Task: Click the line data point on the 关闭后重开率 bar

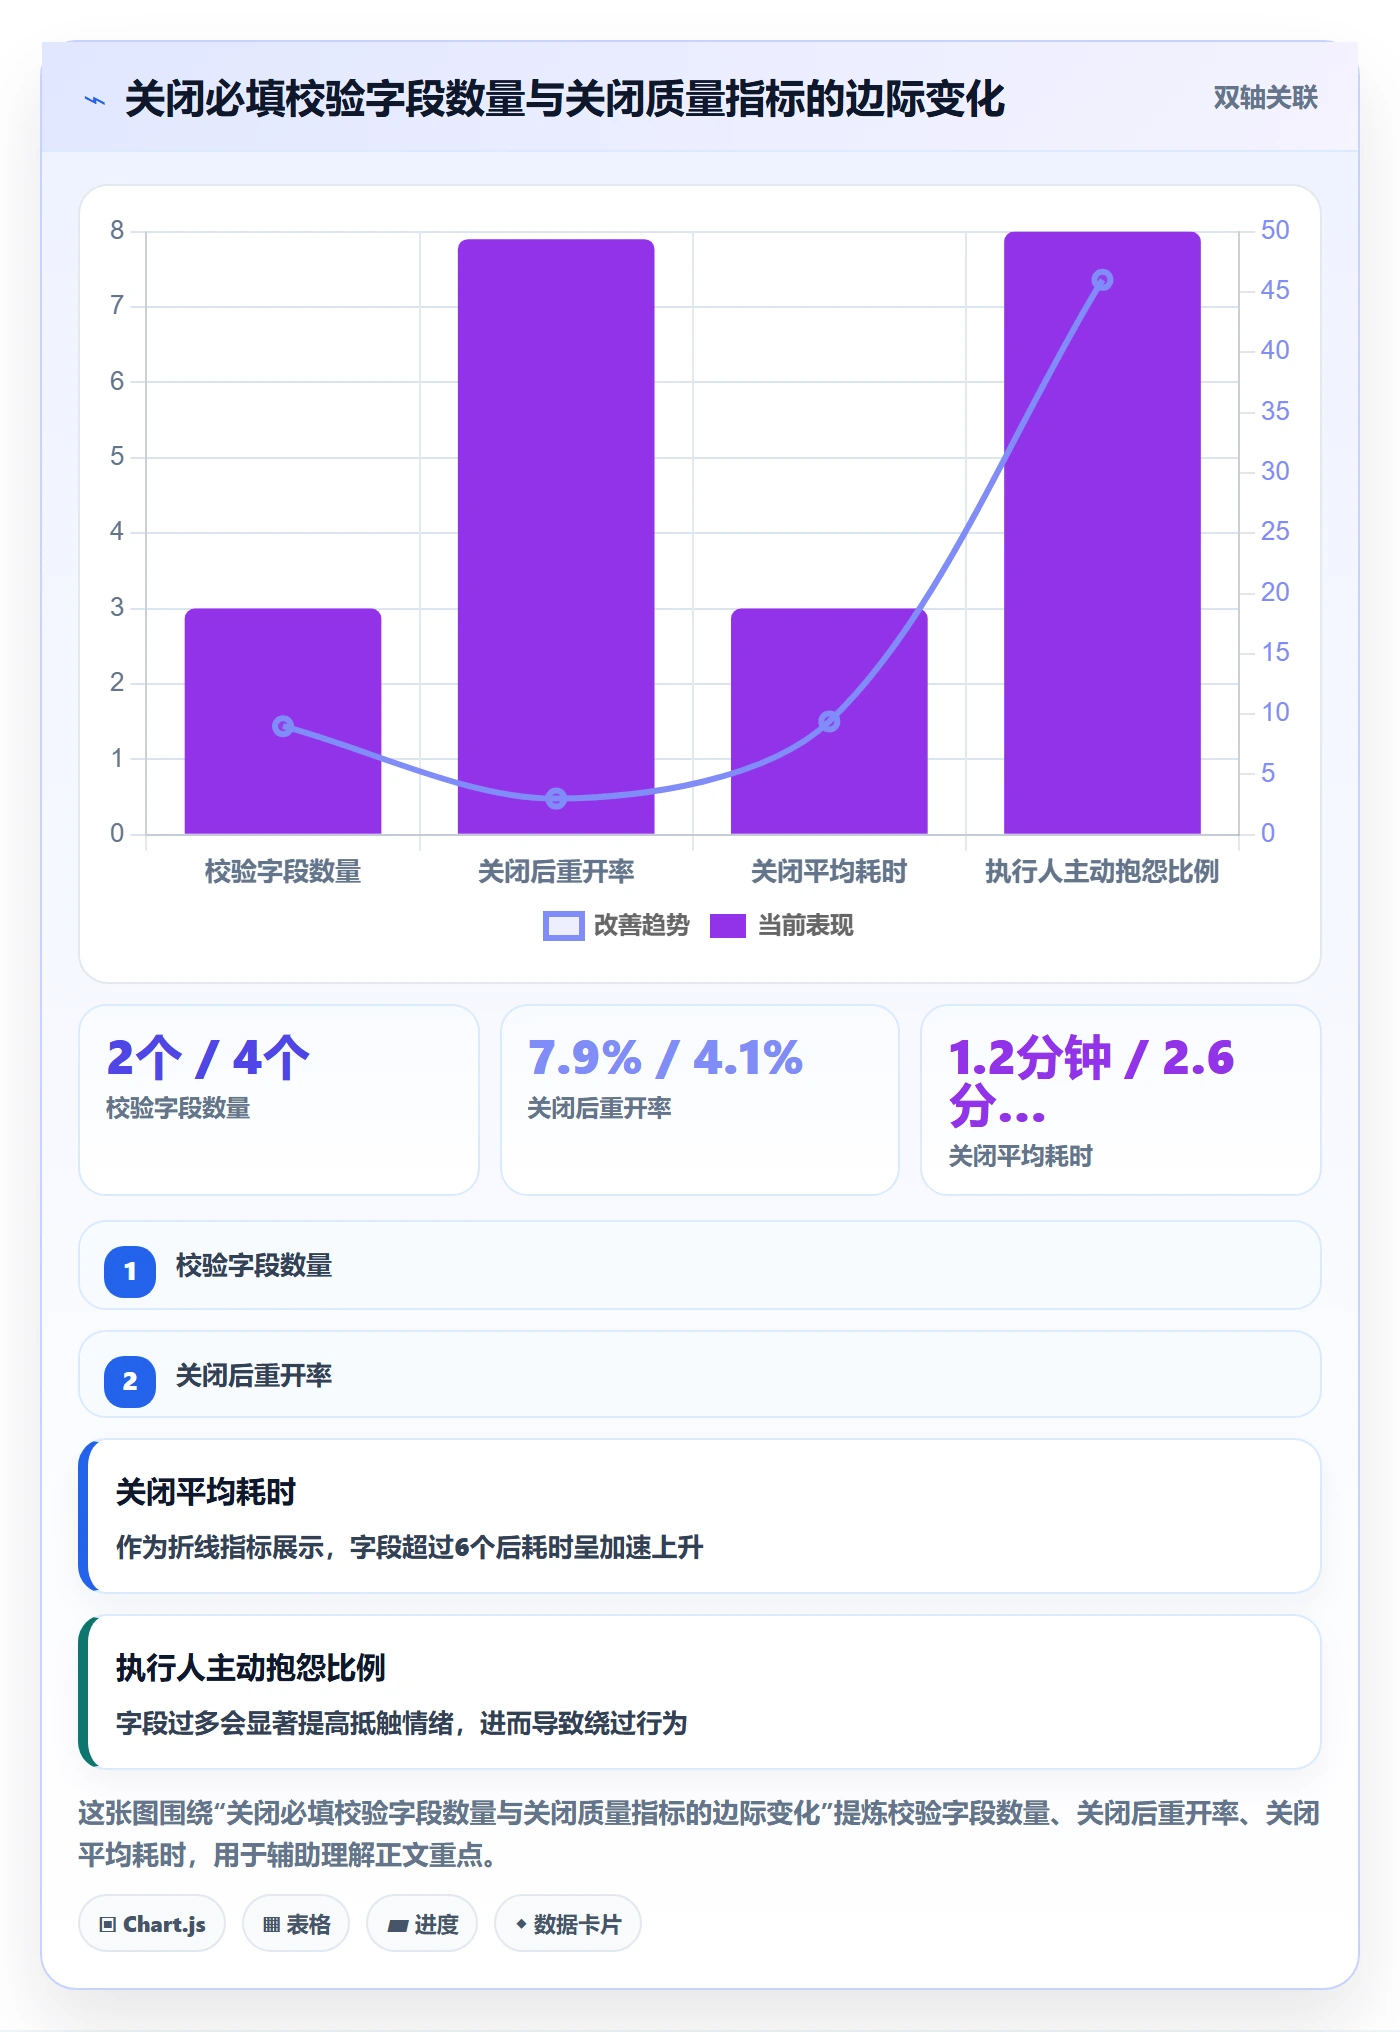Action: click(556, 798)
